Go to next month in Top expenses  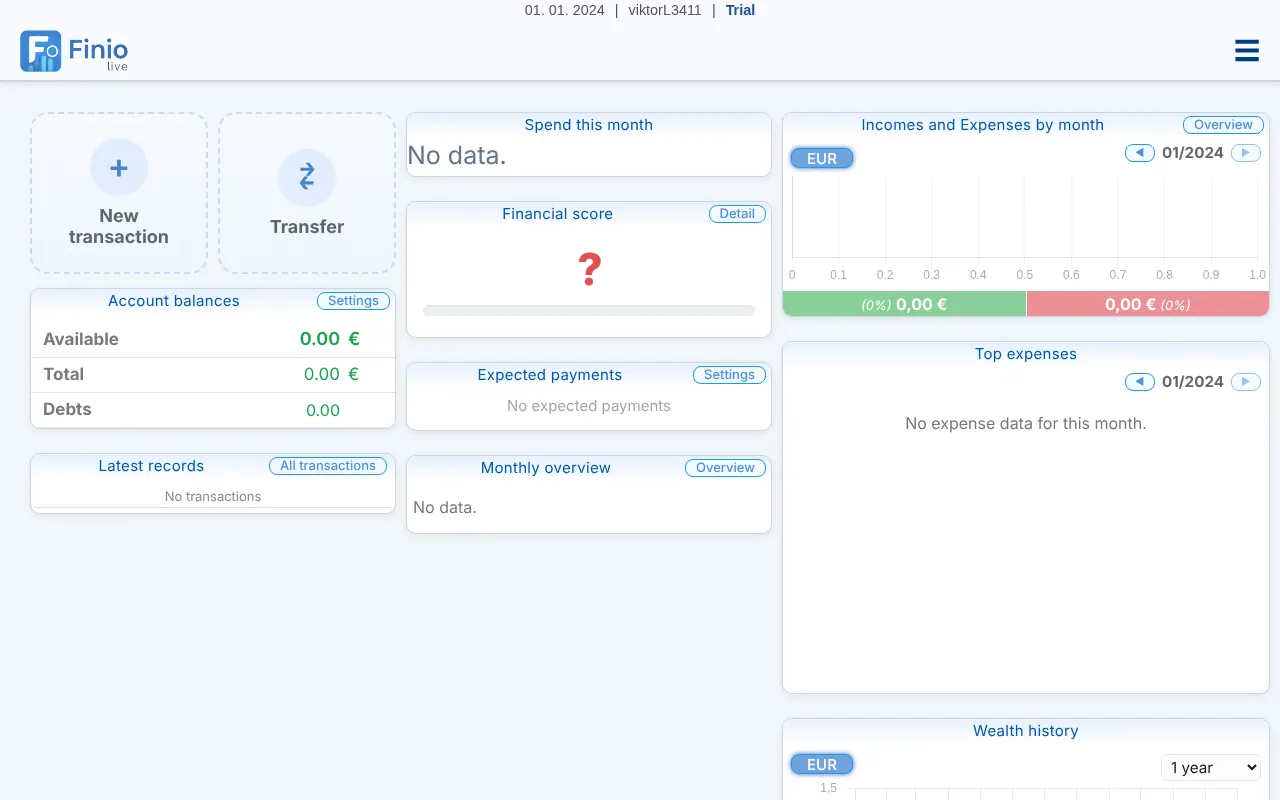(x=1246, y=382)
